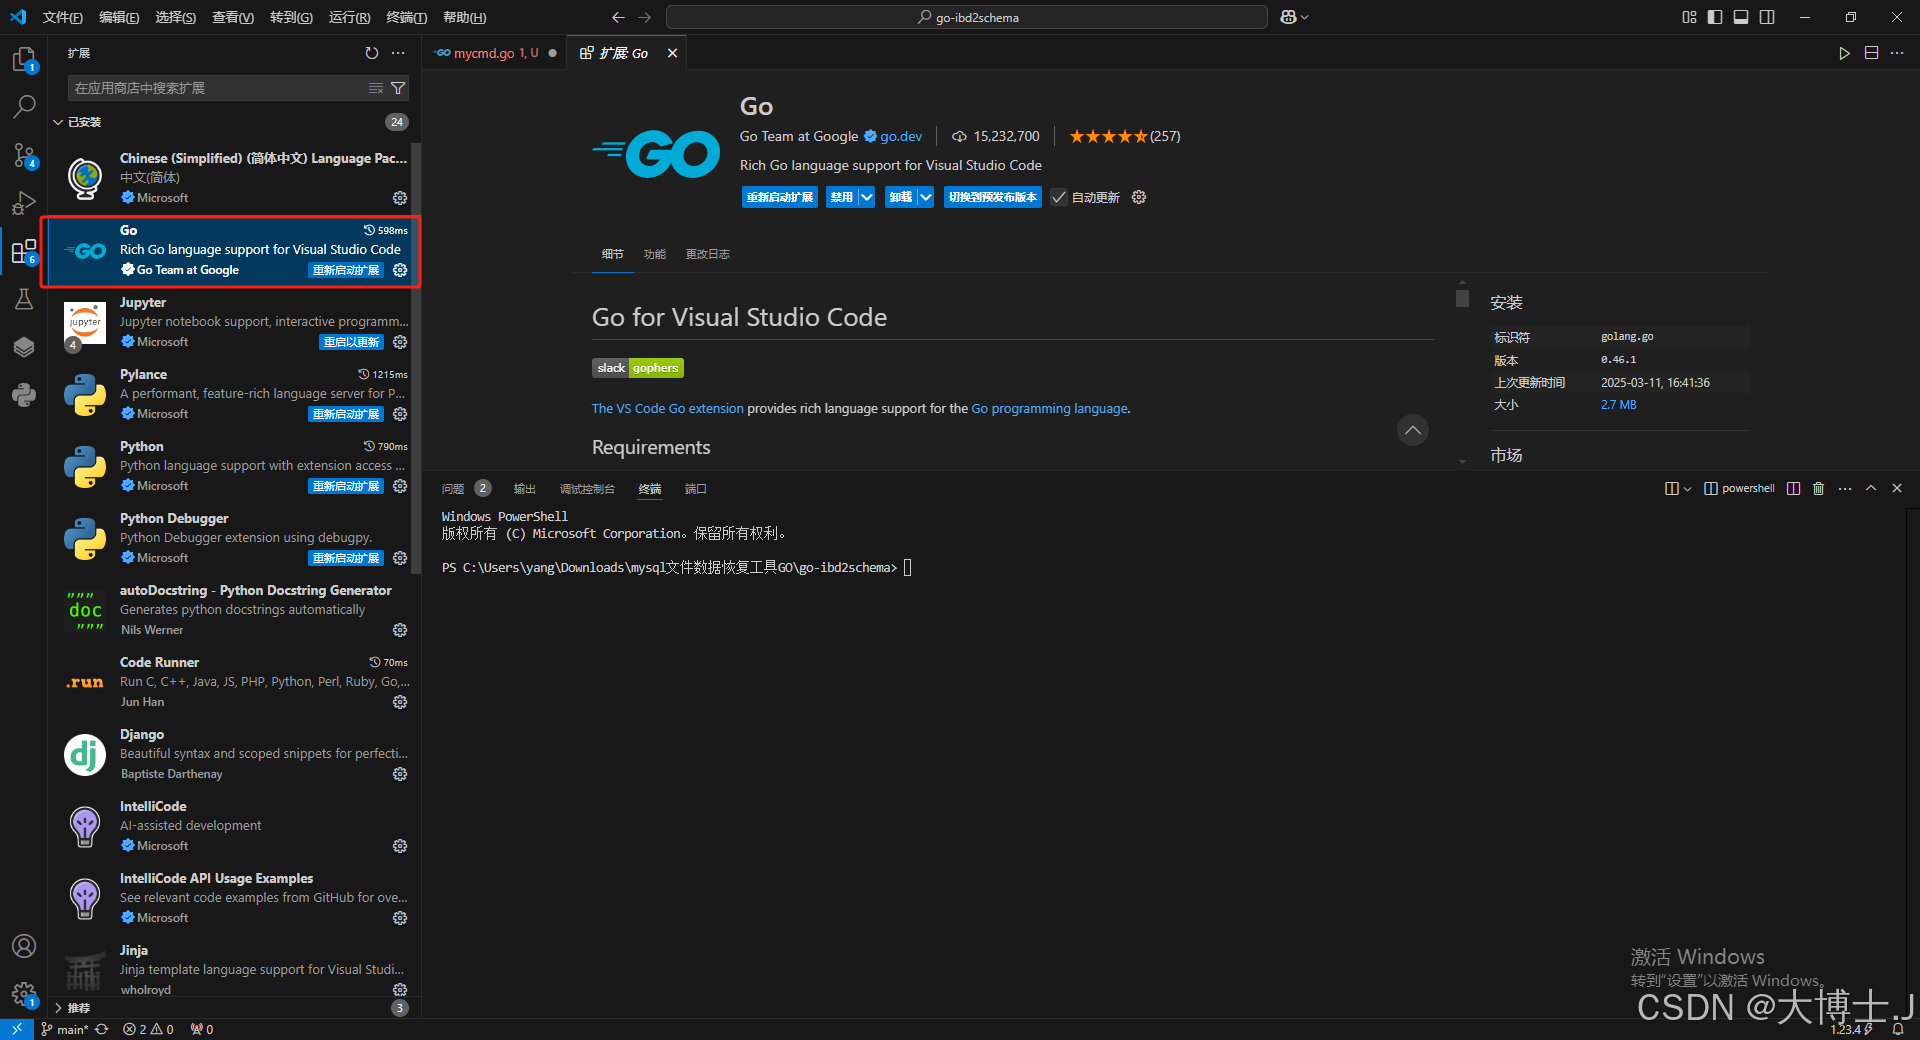Open the Testing flask view
The height and width of the screenshot is (1040, 1920).
(x=24, y=299)
